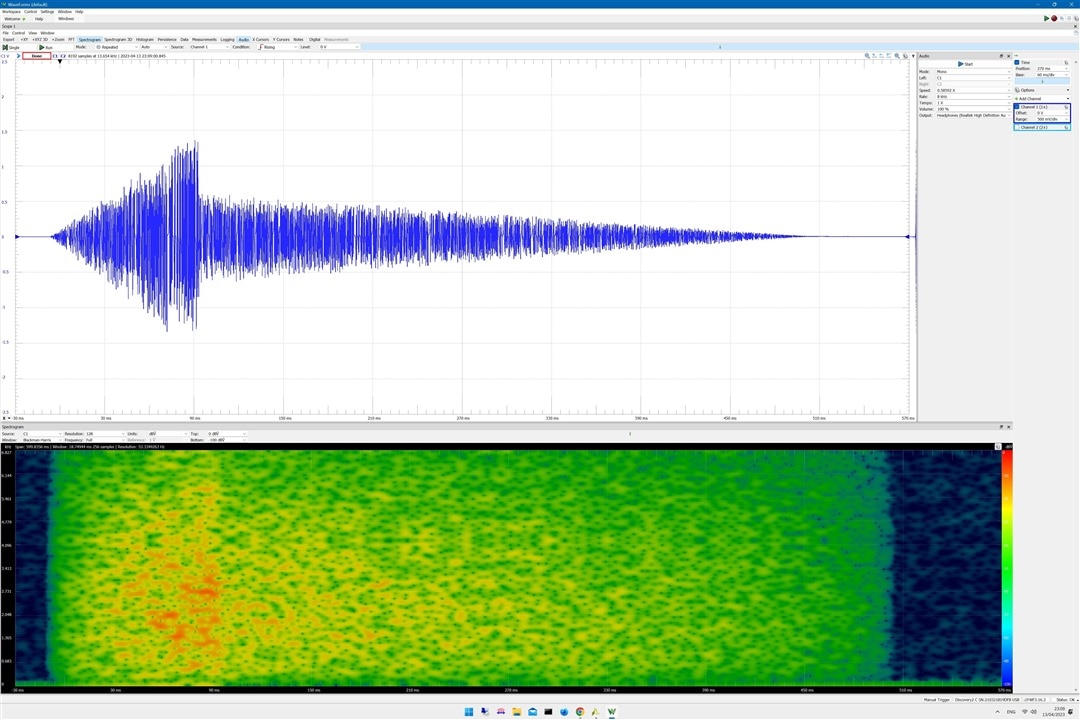This screenshot has width=1080, height=720.
Task: Open the Notes view
Action: [298, 40]
